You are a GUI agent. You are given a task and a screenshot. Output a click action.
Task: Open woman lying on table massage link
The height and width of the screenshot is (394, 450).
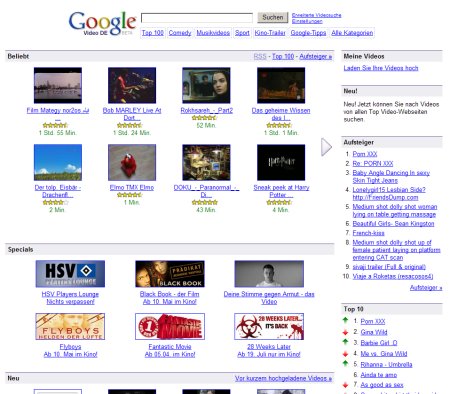395,210
